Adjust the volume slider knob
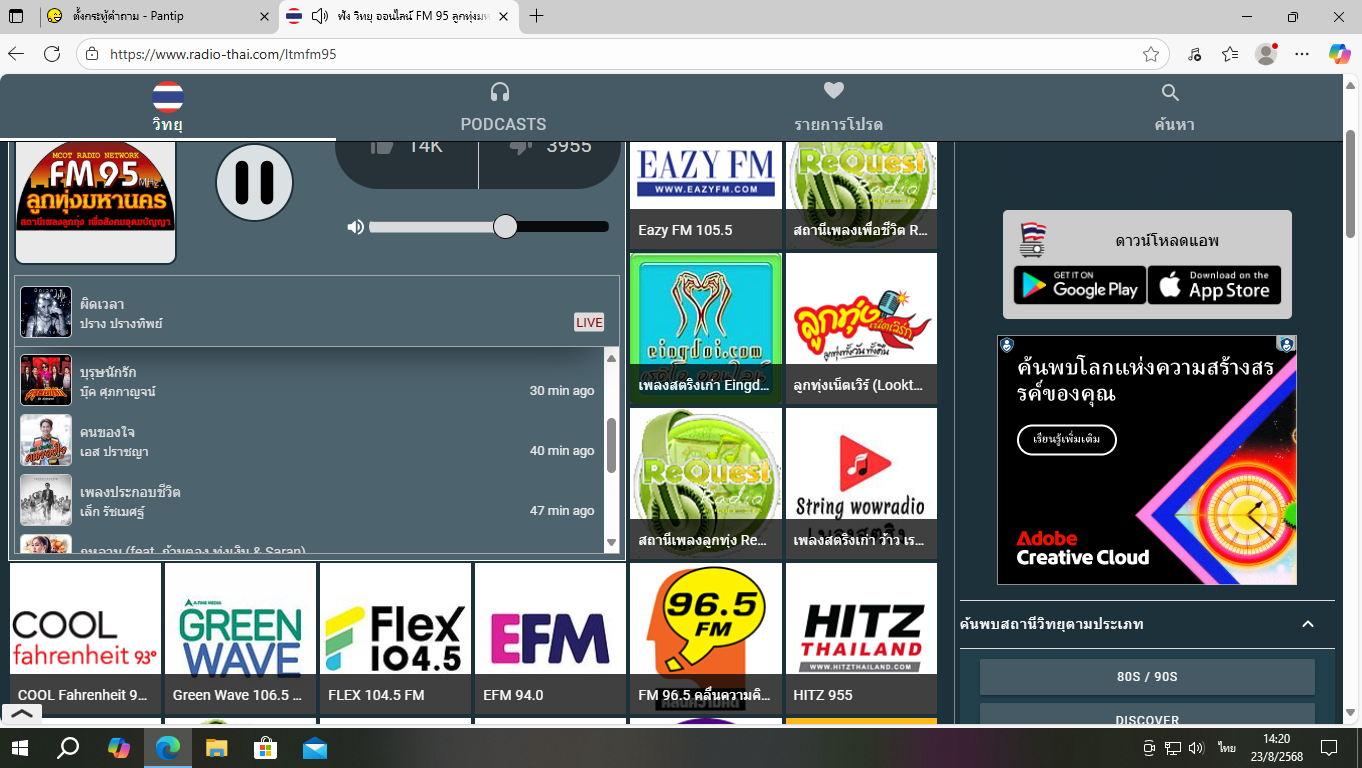 pyautogui.click(x=505, y=227)
